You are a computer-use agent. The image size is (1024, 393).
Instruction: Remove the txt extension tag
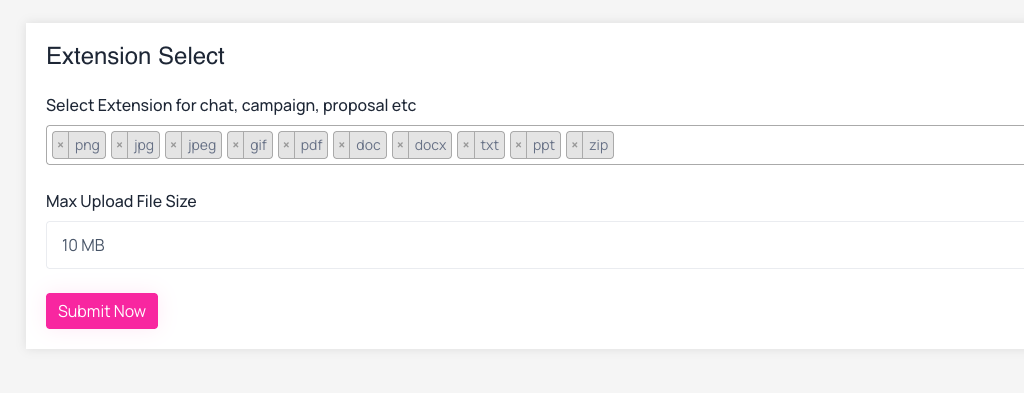tap(466, 145)
